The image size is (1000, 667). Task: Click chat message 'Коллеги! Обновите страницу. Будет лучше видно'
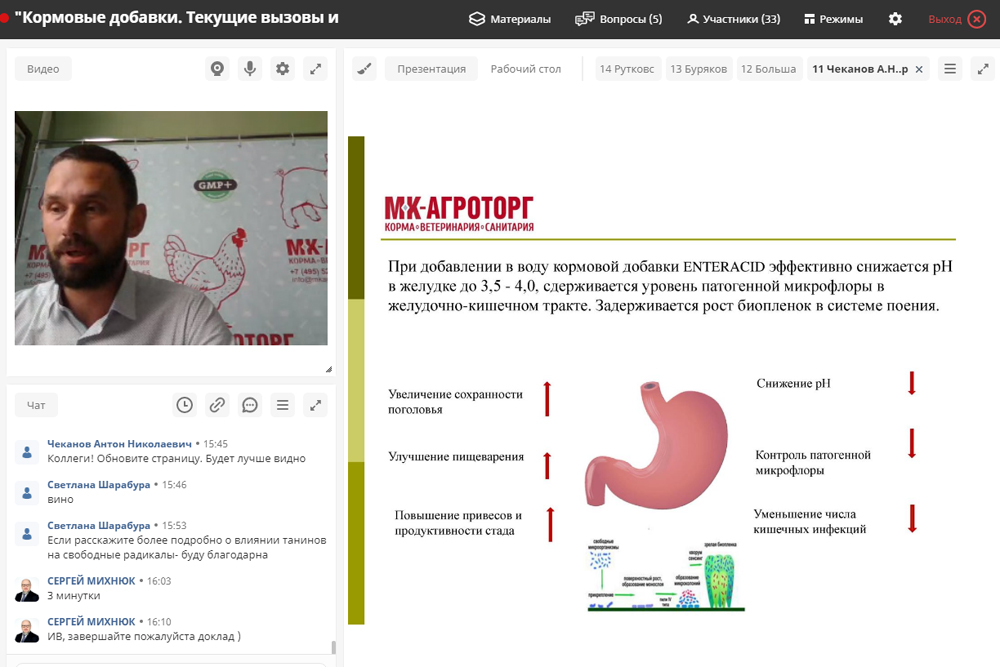tap(176, 458)
